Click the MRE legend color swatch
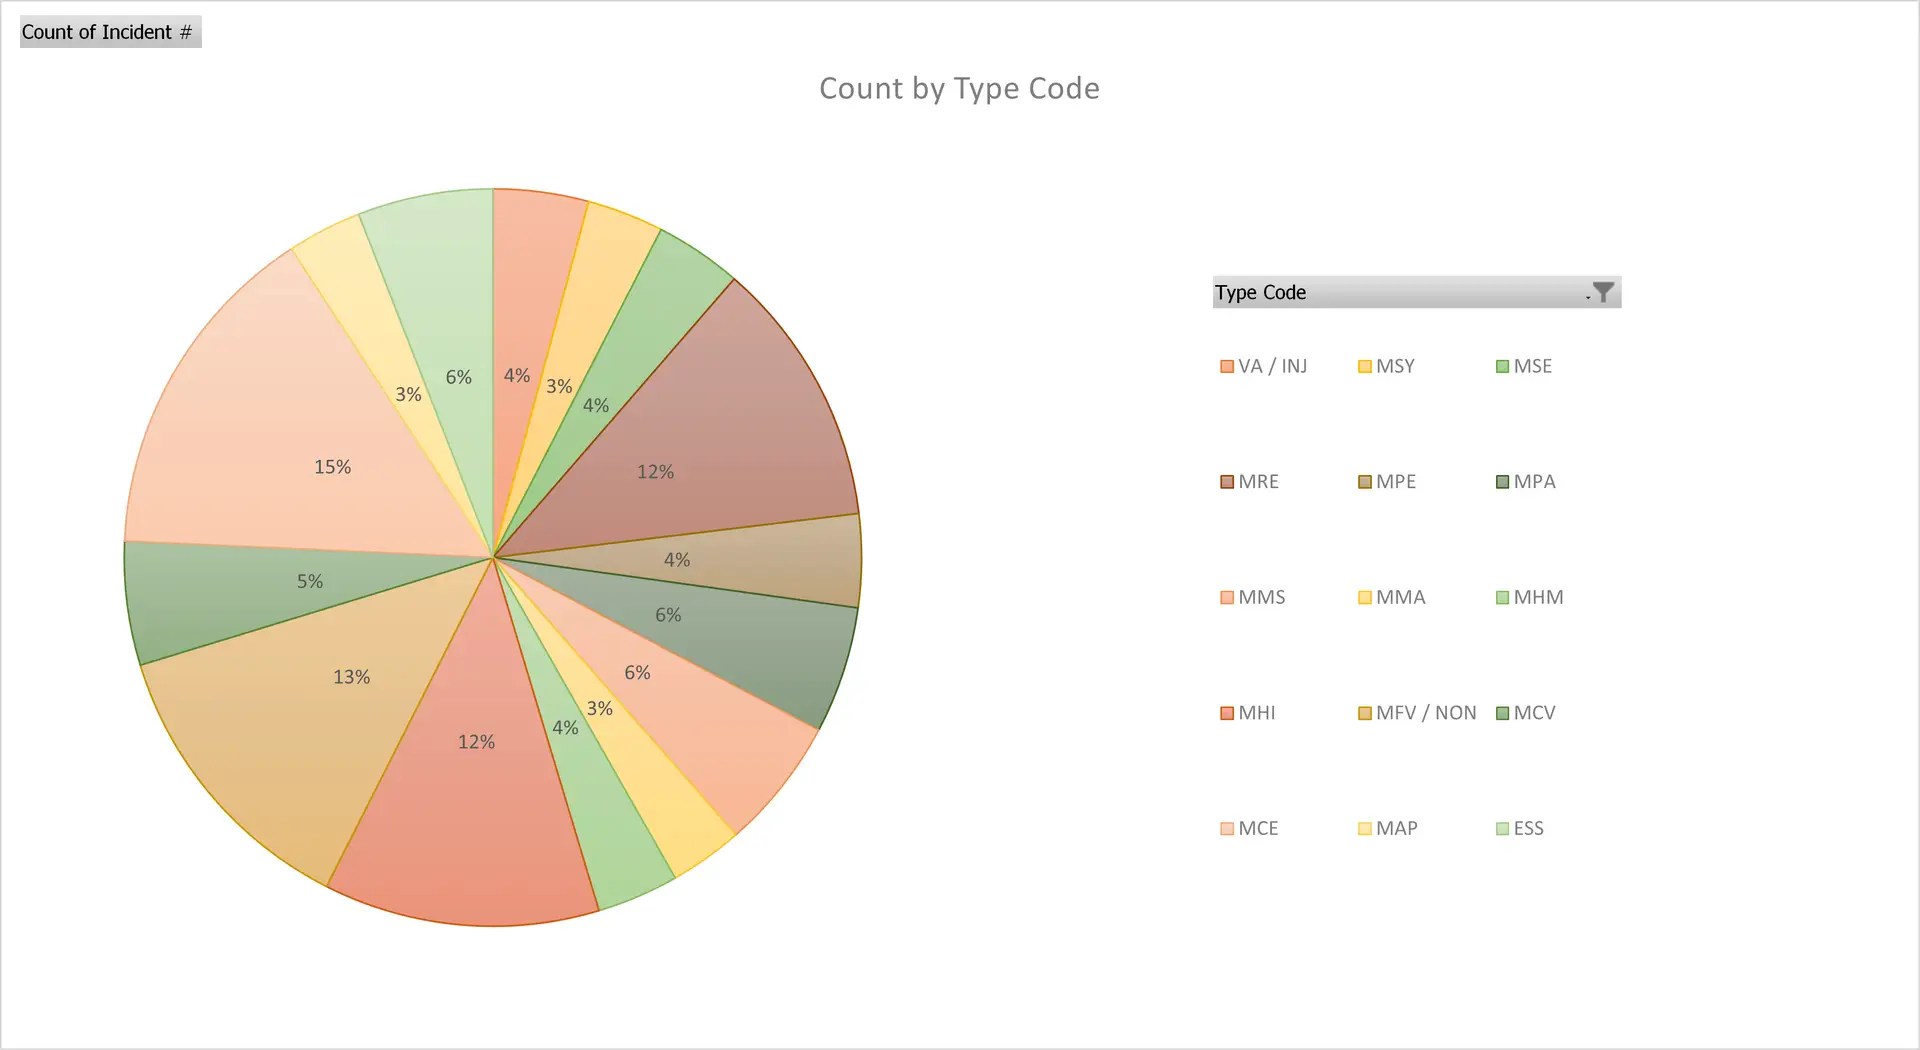The image size is (1920, 1050). pyautogui.click(x=1227, y=482)
